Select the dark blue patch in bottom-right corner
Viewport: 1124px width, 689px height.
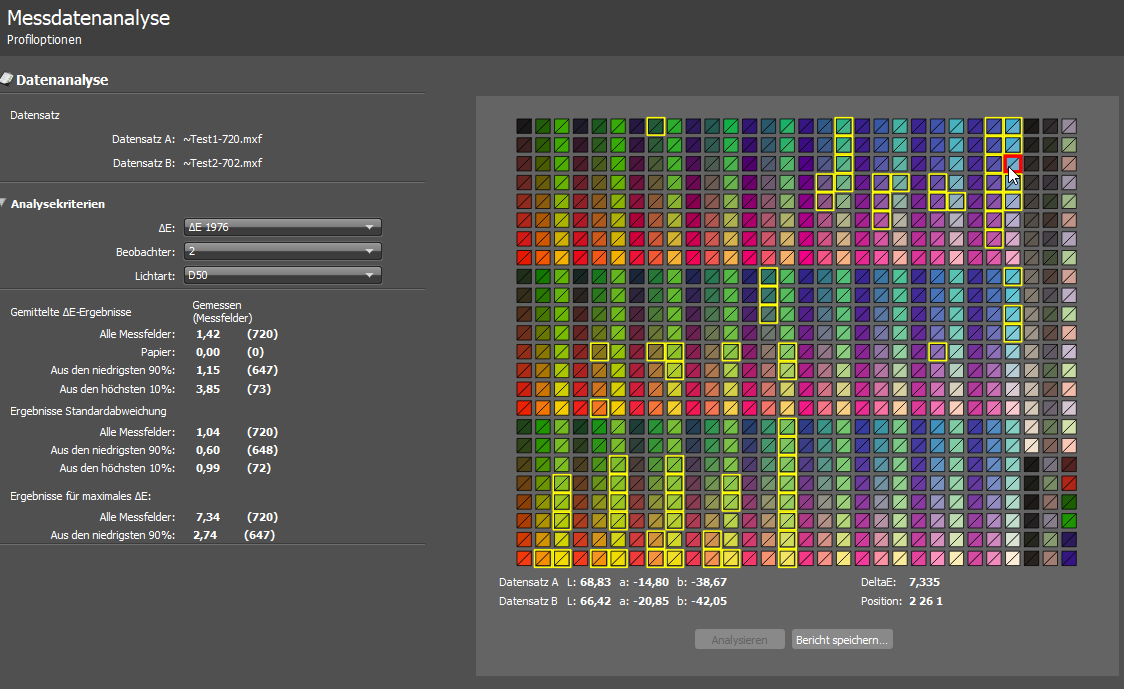pos(1069,558)
